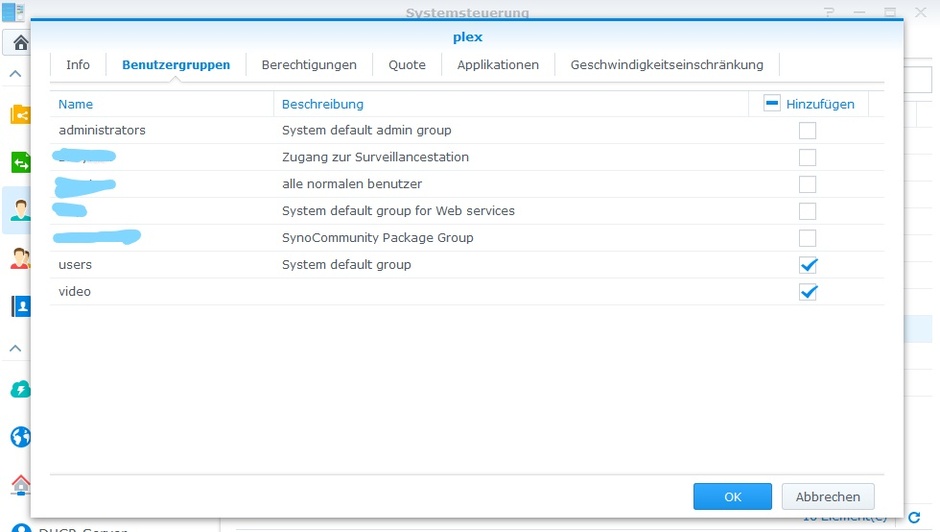Open the teal QuickConnect cloud icon

point(20,390)
